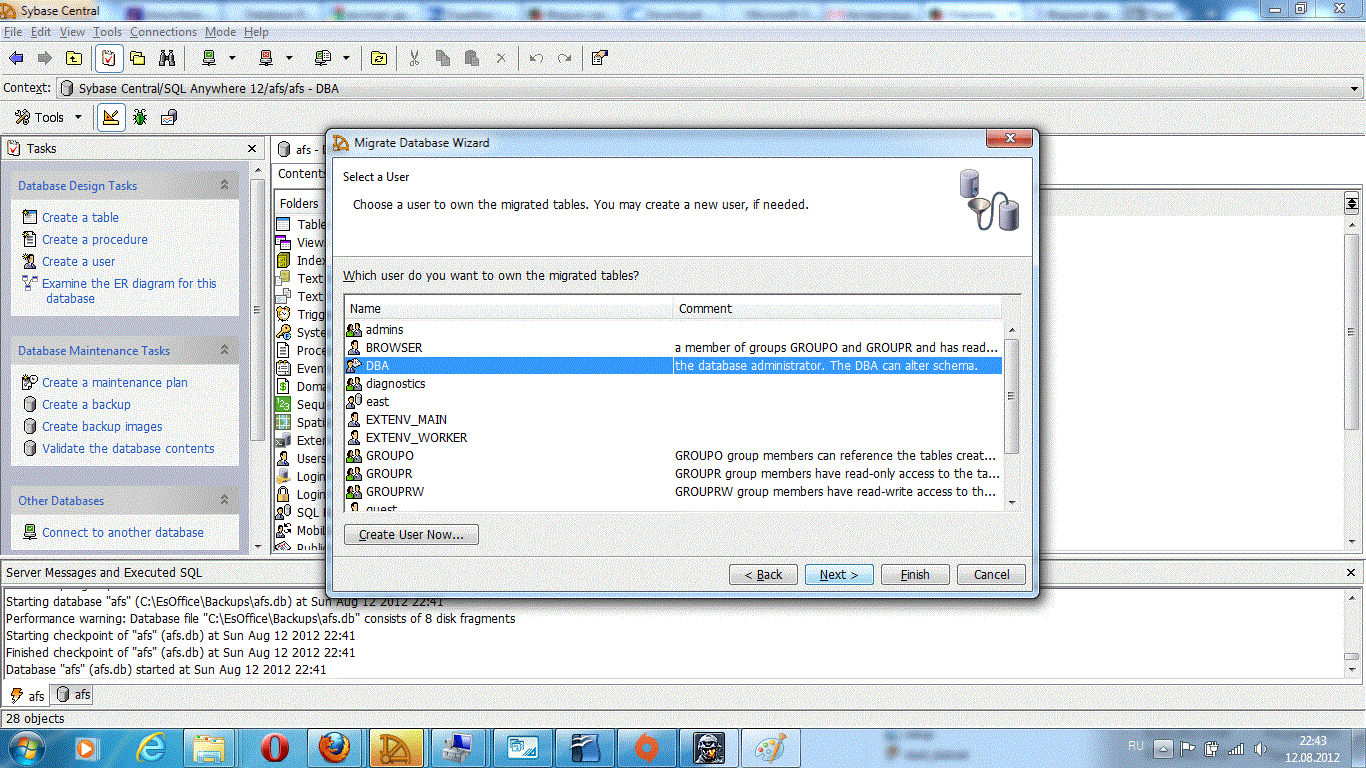
Task: Open Windows Explorer from the taskbar
Action: coord(211,747)
